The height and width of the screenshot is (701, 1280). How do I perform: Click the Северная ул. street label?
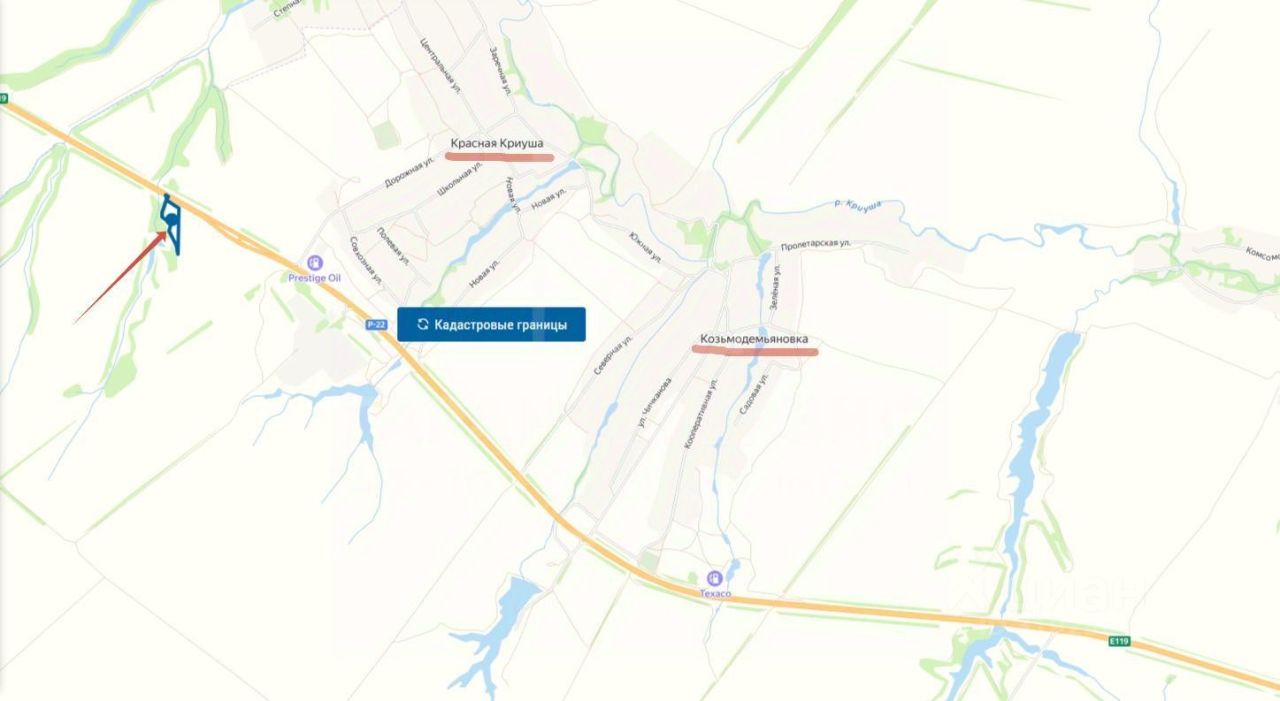coord(613,355)
